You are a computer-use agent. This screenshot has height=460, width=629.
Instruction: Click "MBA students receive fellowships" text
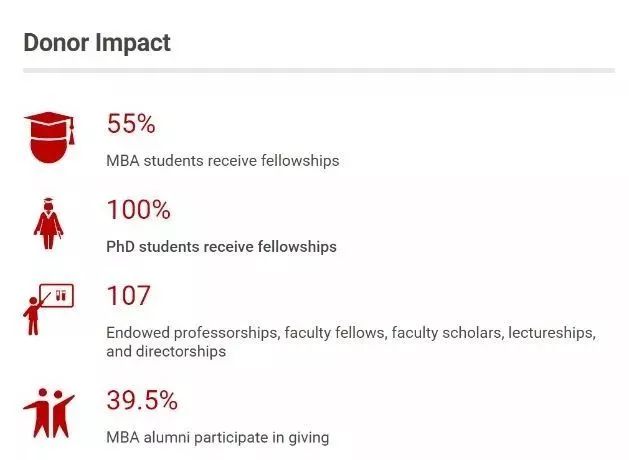223,161
